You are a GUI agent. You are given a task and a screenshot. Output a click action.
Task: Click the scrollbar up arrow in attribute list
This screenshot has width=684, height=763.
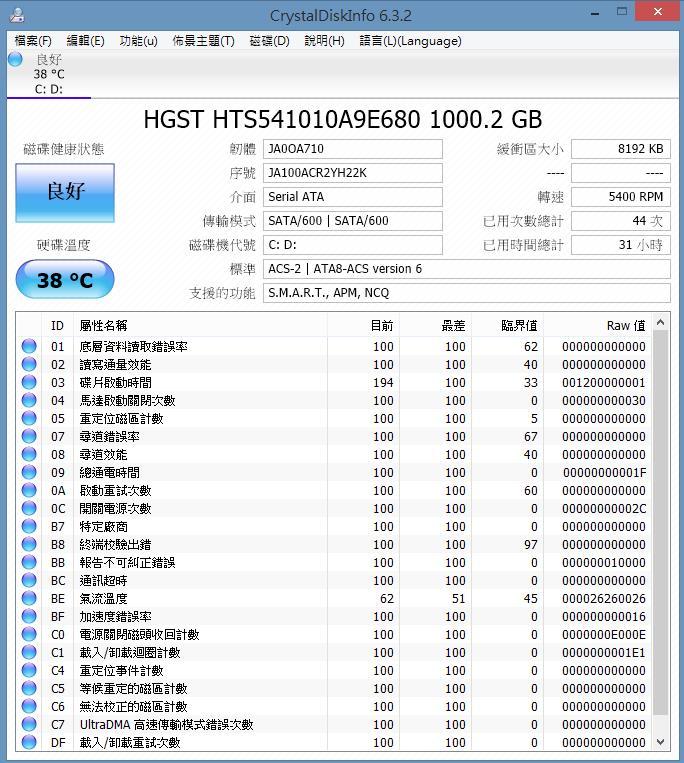660,322
